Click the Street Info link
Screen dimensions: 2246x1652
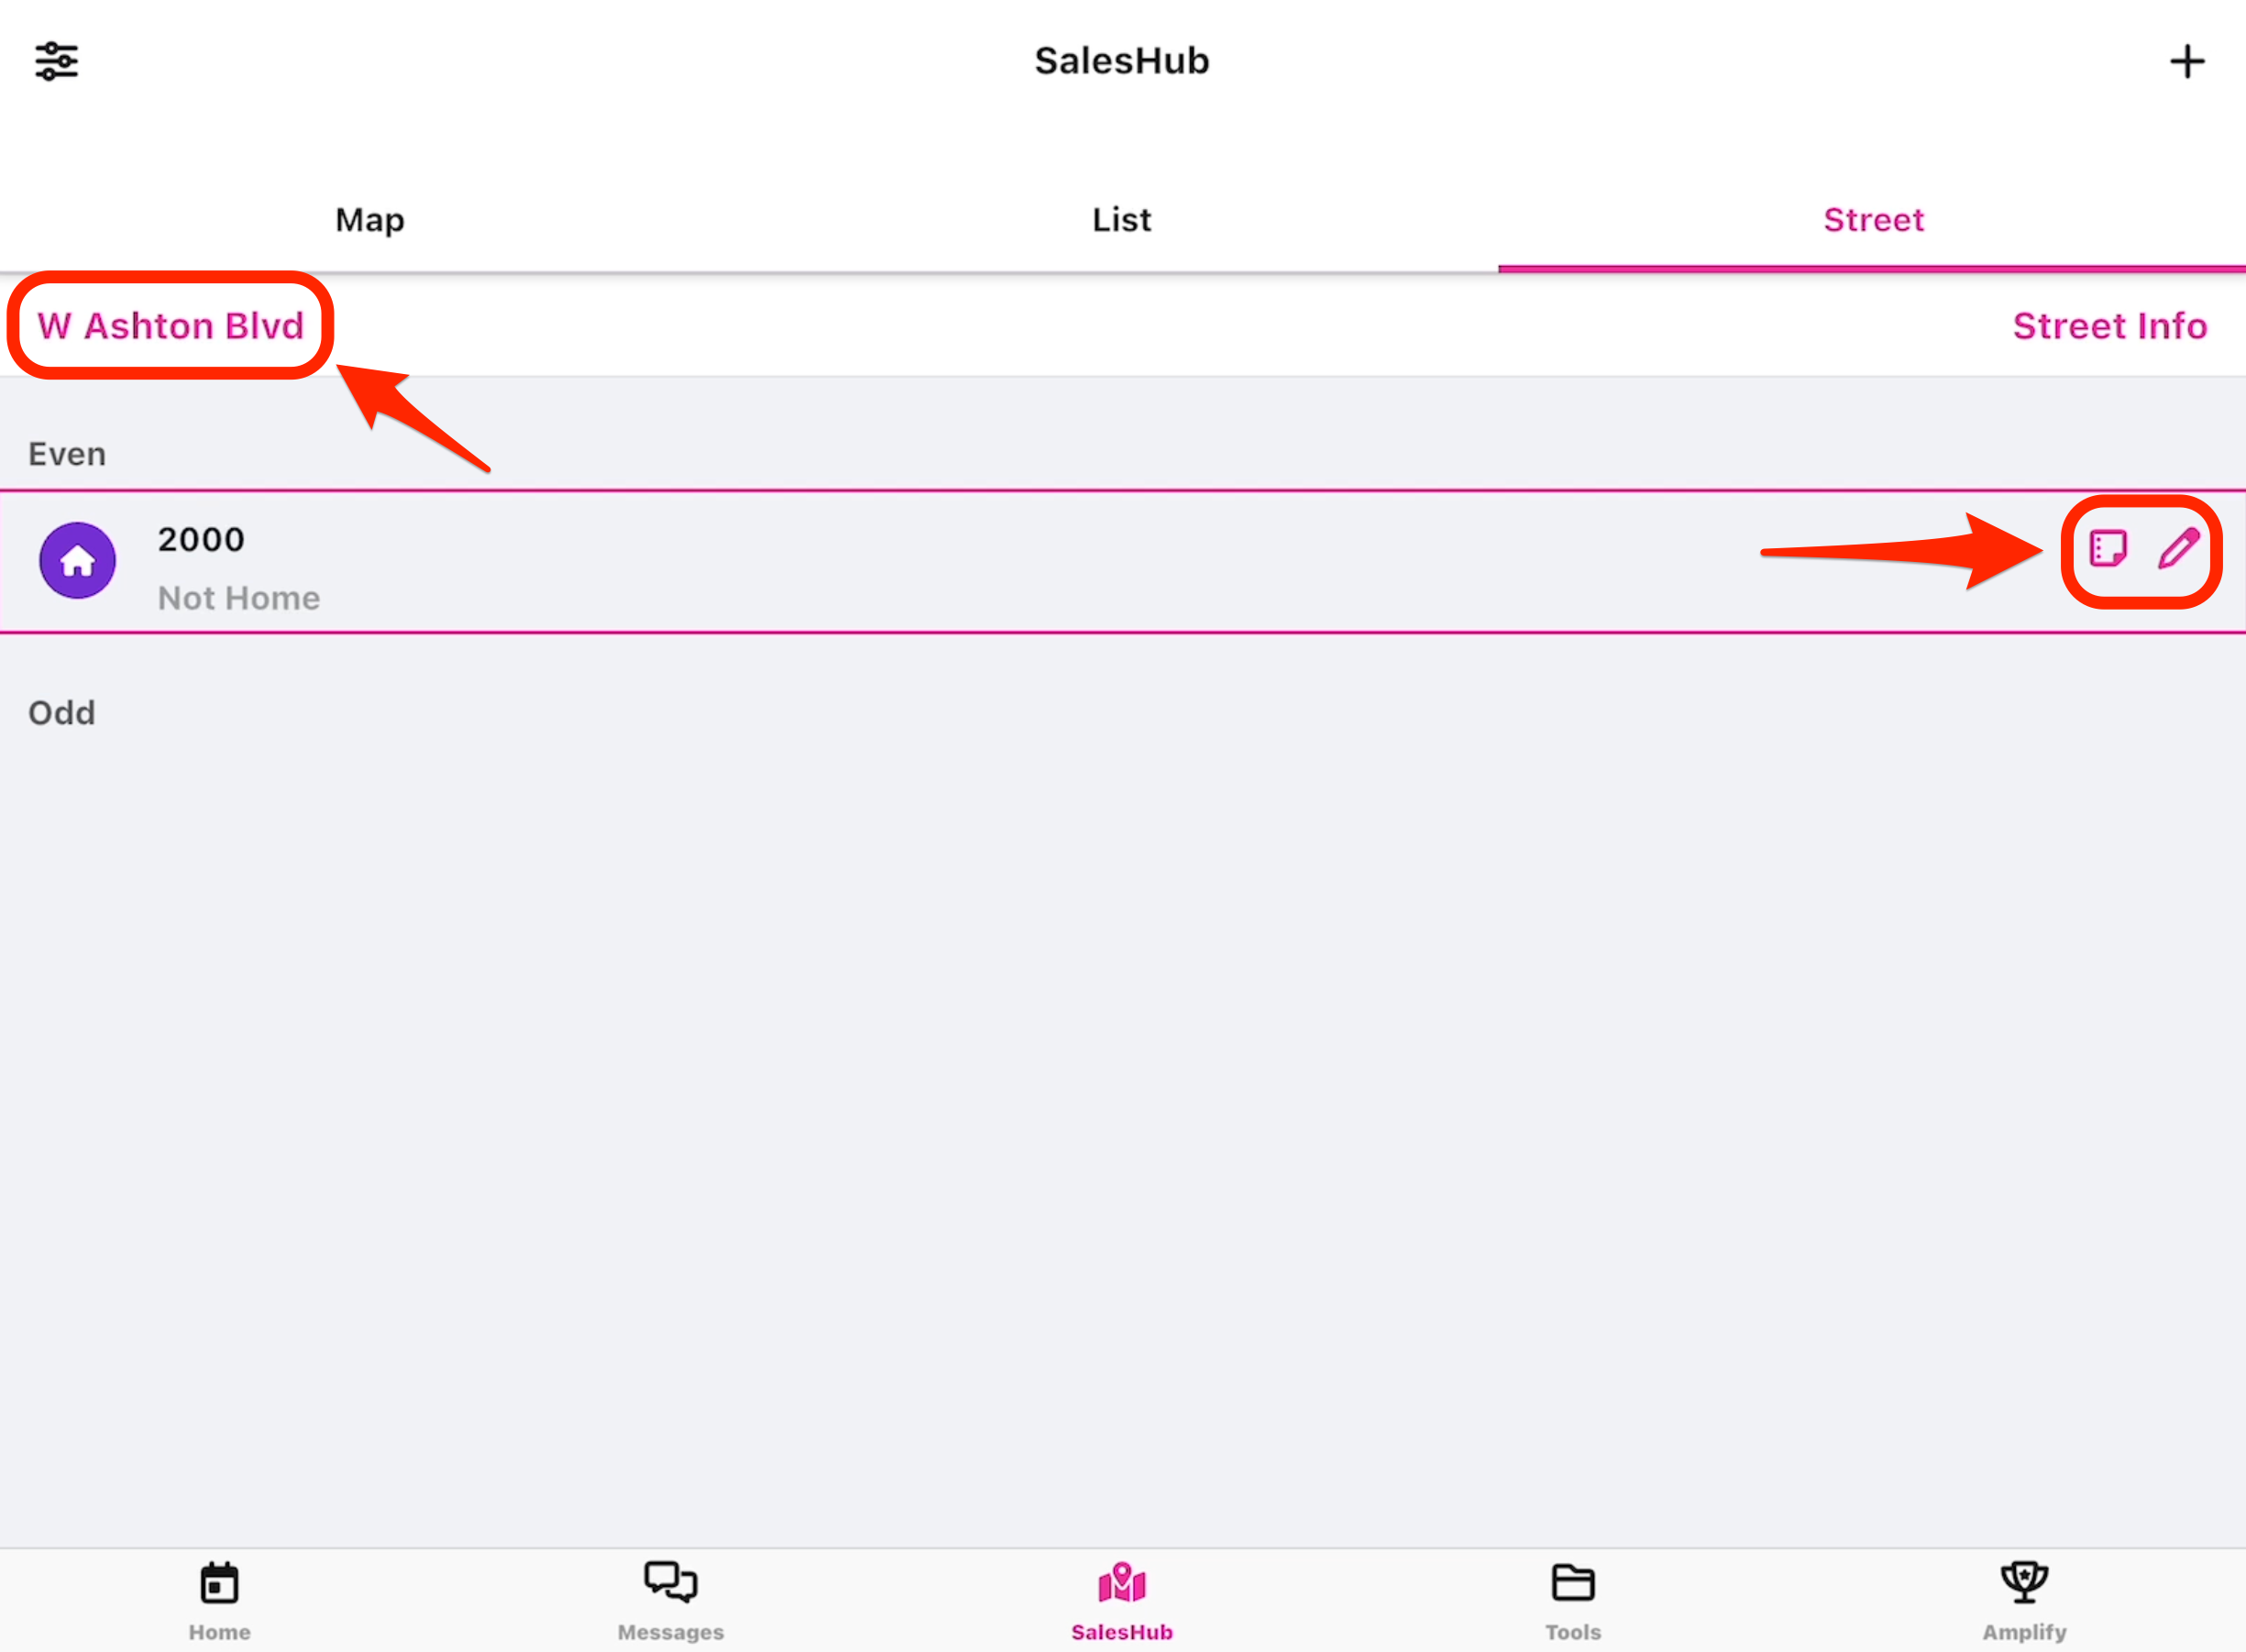click(x=2109, y=326)
